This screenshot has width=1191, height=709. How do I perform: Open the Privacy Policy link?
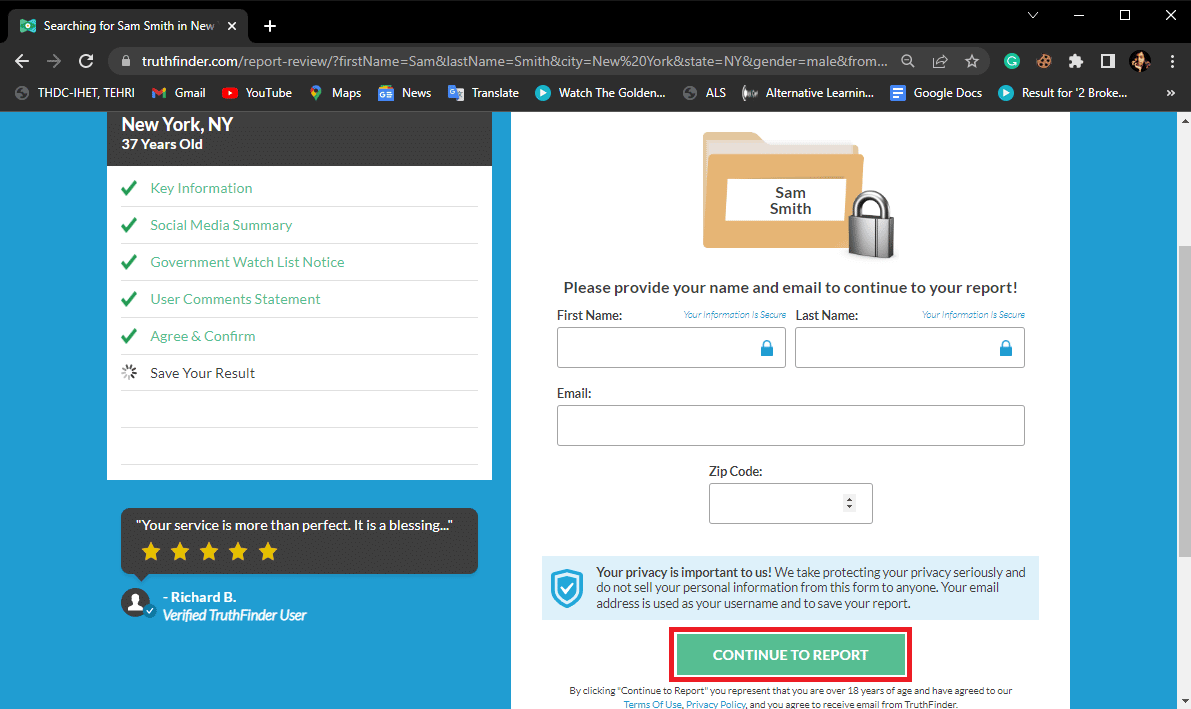pyautogui.click(x=716, y=704)
